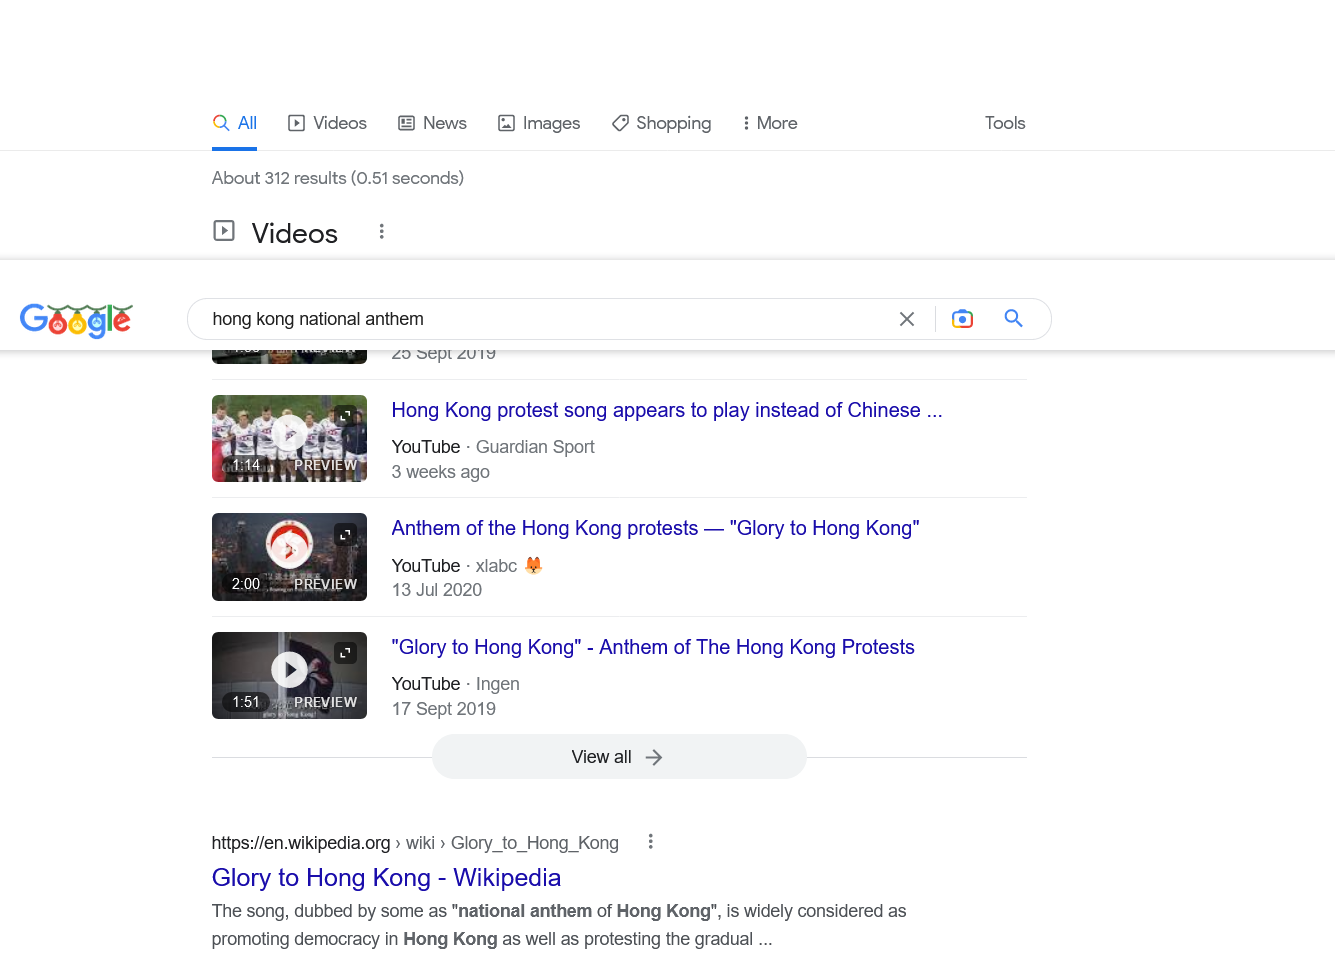Play the 1:14 Guardian Sport video thumbnail
The image size is (1335, 957).
[x=289, y=438]
